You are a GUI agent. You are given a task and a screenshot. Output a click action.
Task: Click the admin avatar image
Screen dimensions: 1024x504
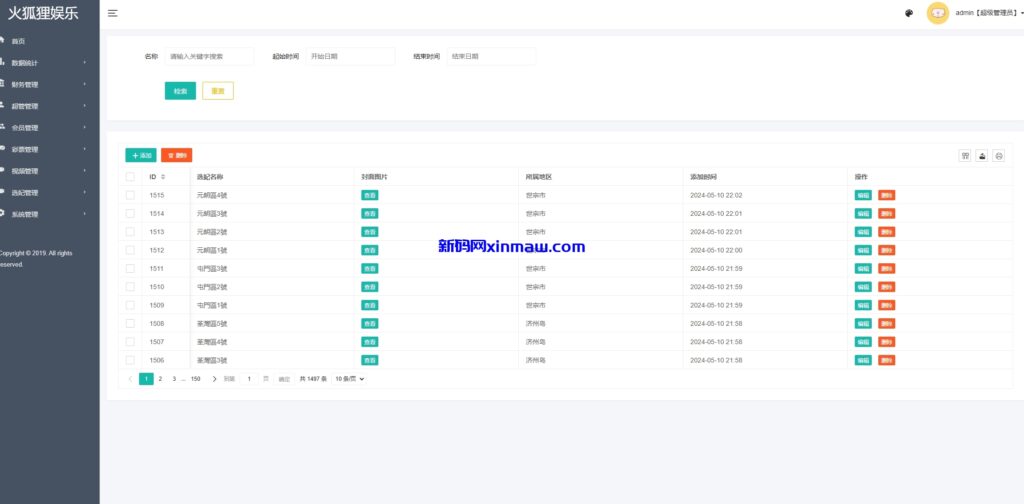(937, 13)
